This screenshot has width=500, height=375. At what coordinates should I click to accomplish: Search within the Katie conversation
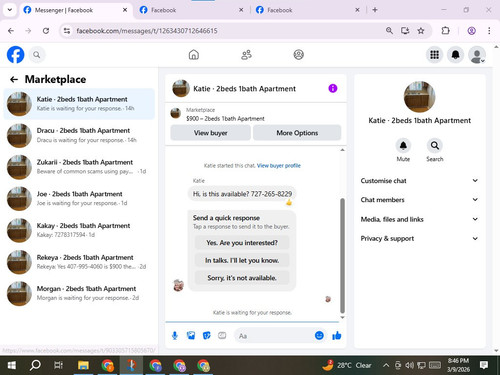click(x=435, y=145)
